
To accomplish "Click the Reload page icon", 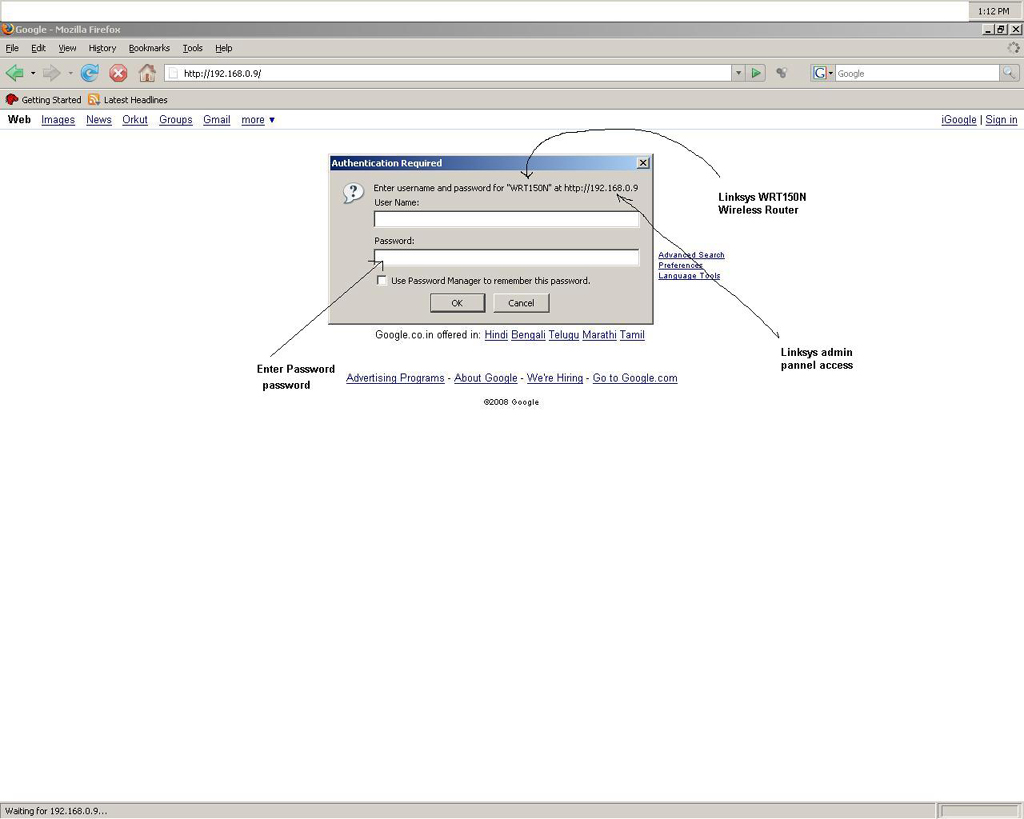I will click(x=90, y=73).
